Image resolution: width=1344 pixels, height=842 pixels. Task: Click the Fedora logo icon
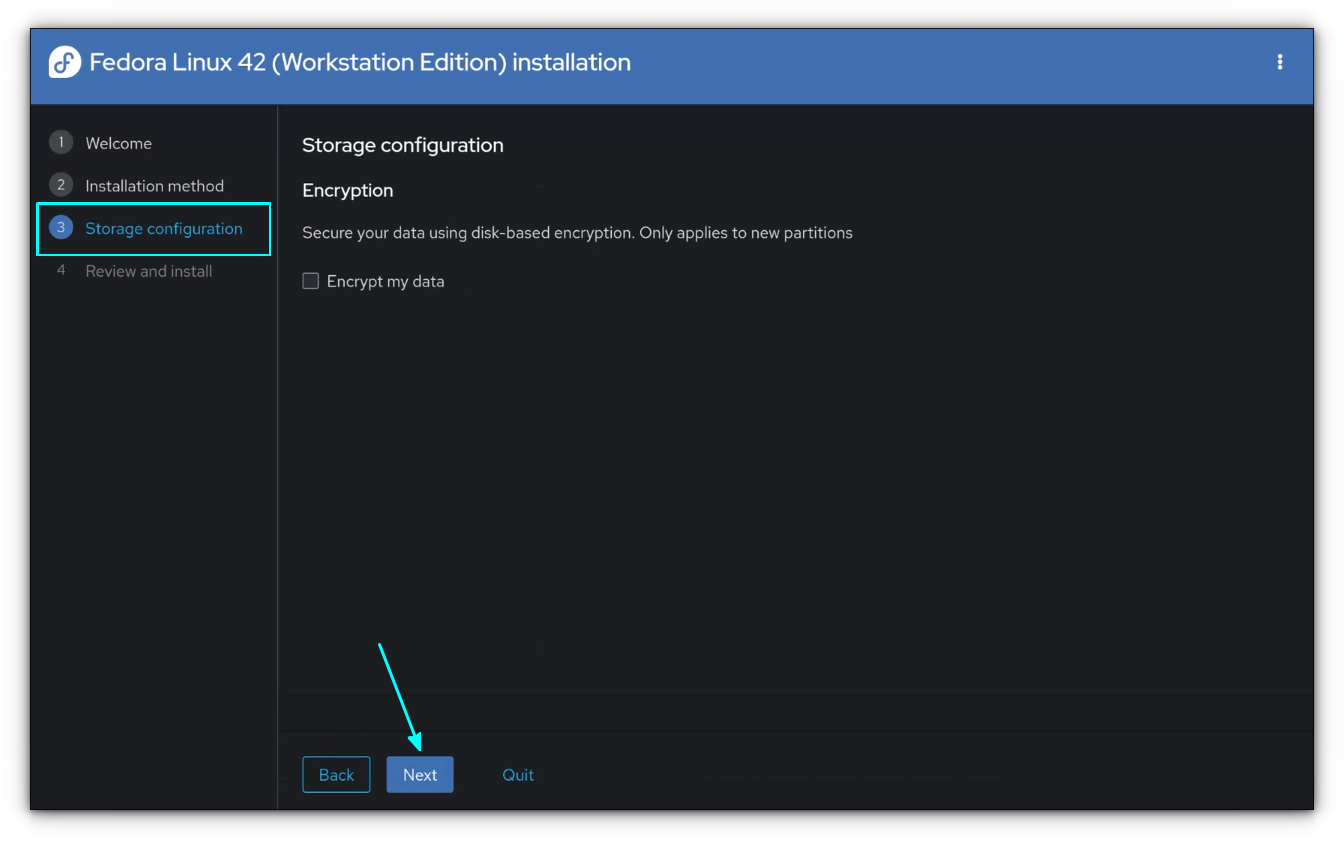tap(64, 62)
